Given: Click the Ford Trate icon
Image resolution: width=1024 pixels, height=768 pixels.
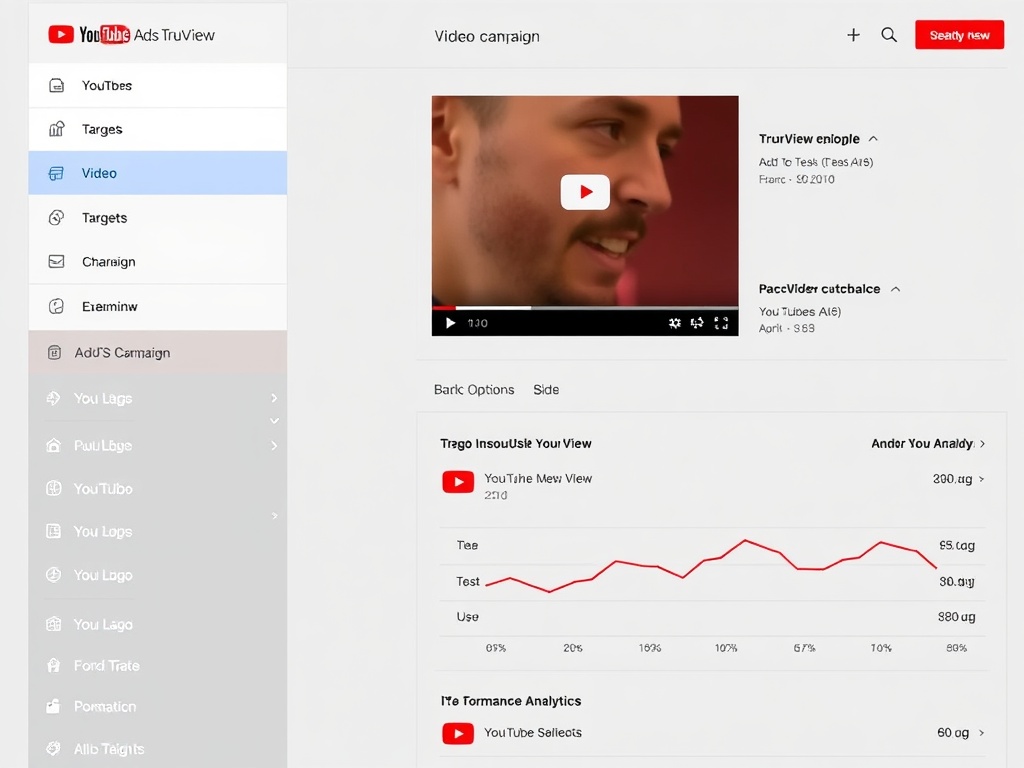Looking at the screenshot, I should click(x=54, y=665).
